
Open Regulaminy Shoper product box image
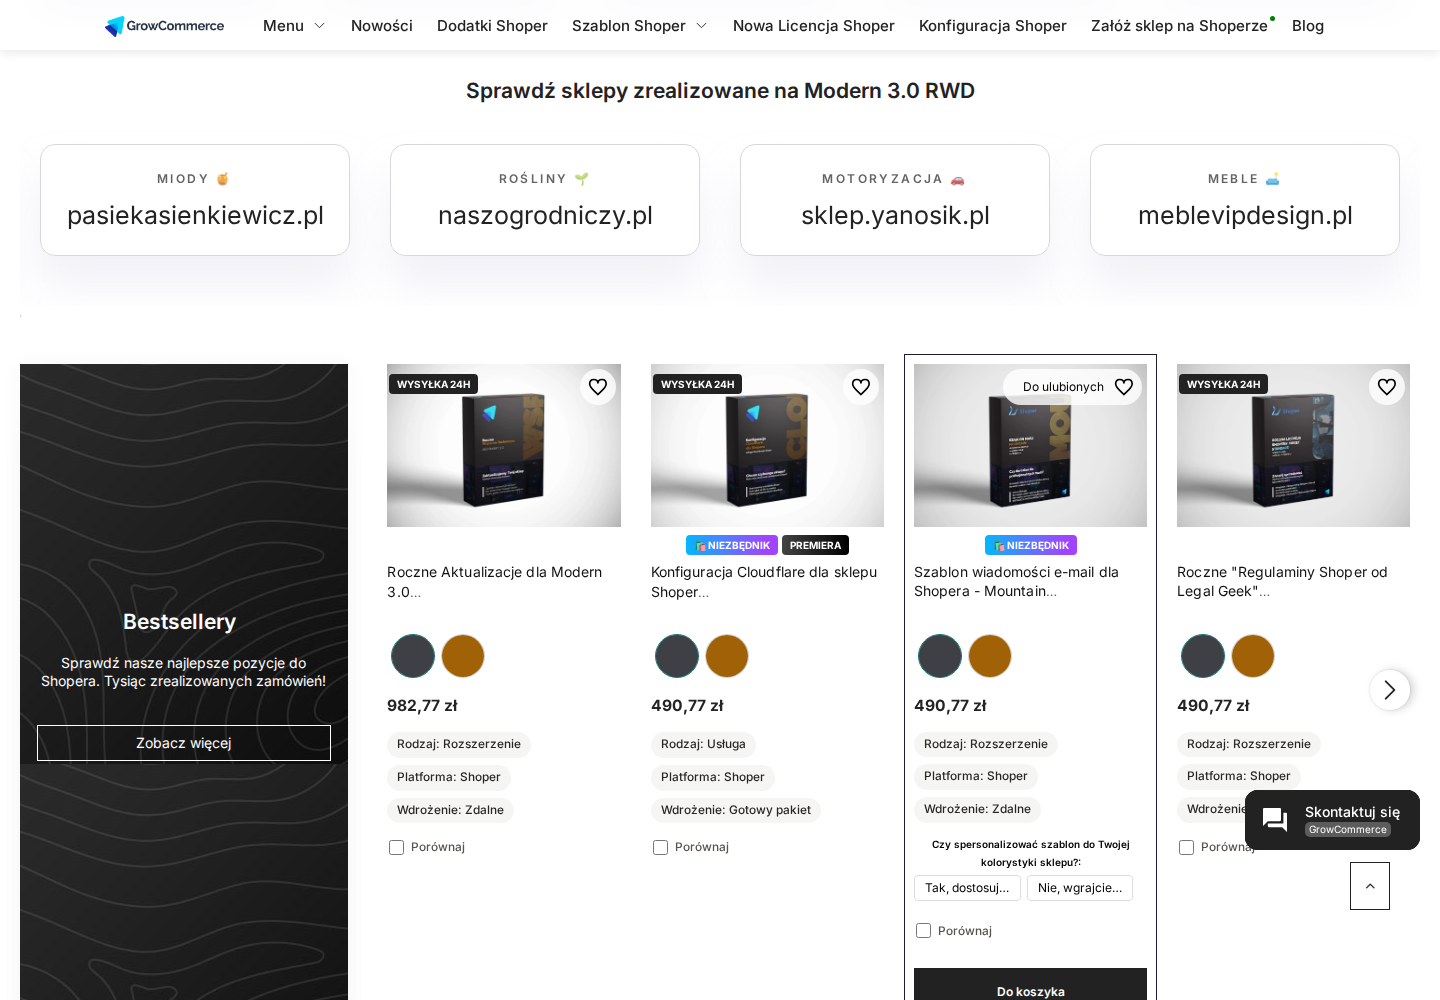coord(1293,446)
